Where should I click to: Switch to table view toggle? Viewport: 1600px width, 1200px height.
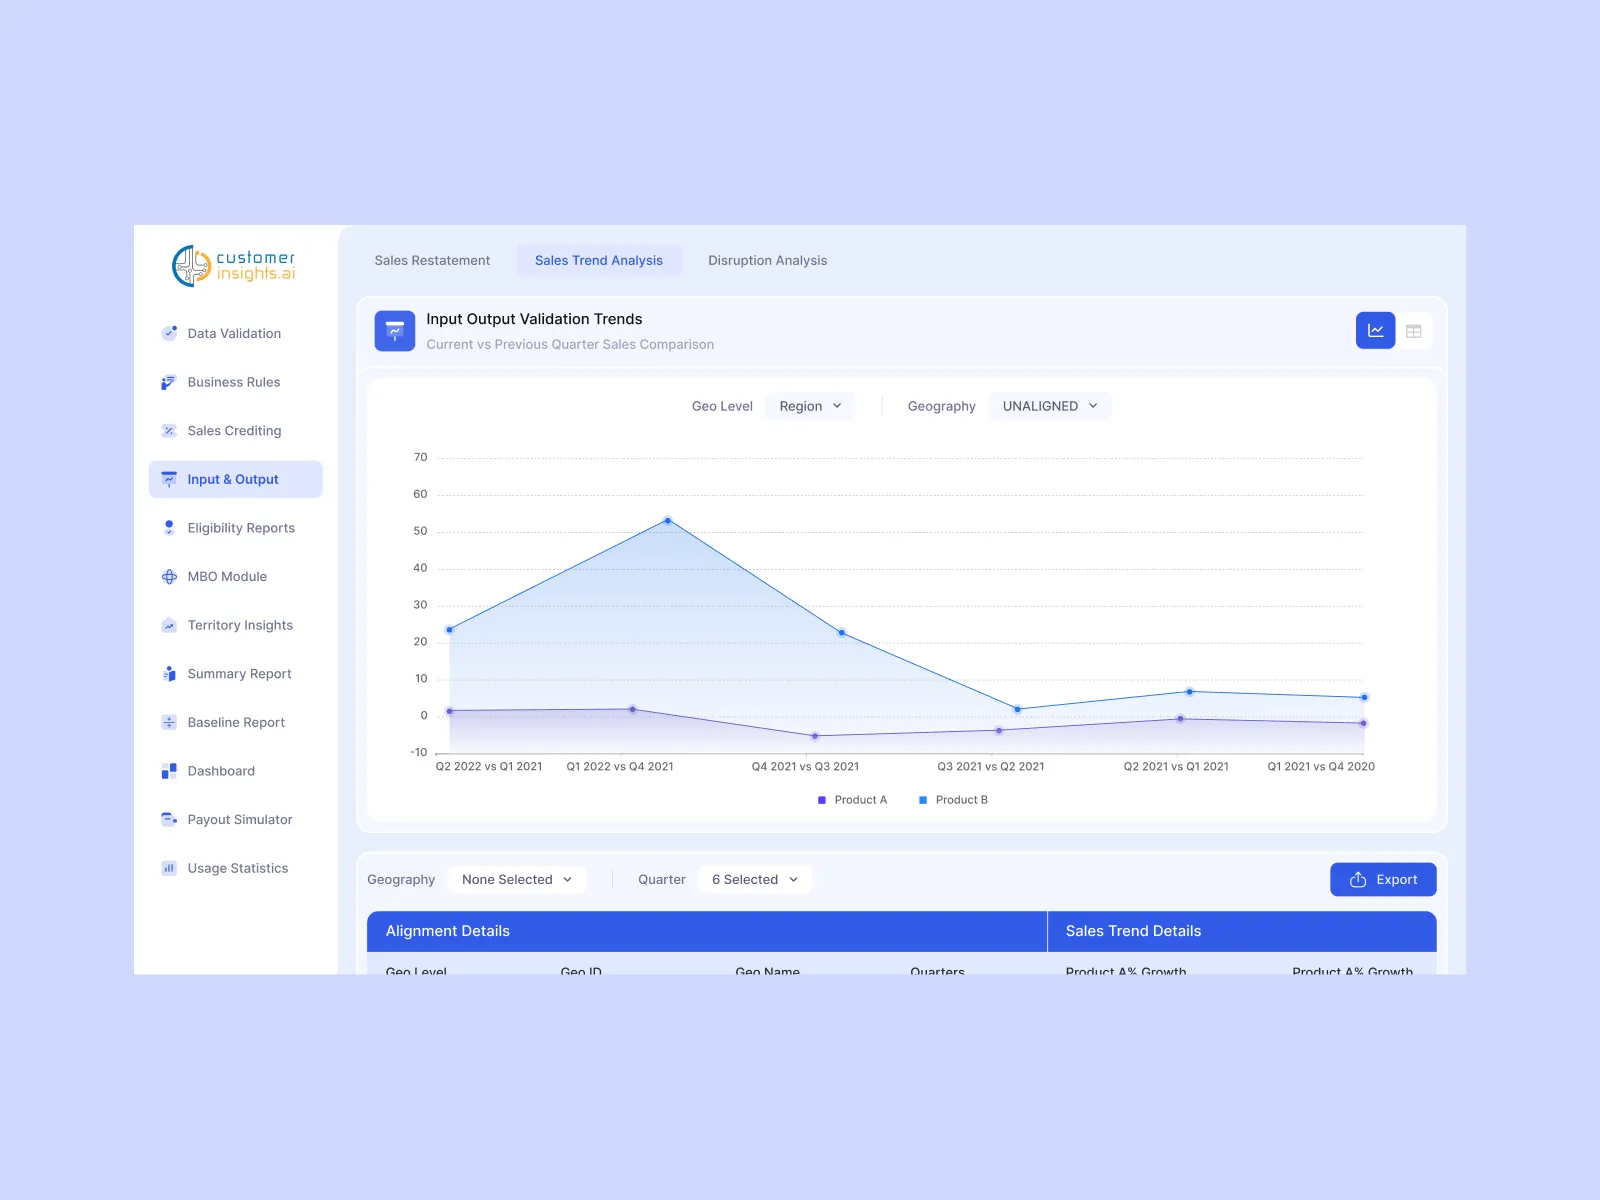(1413, 331)
